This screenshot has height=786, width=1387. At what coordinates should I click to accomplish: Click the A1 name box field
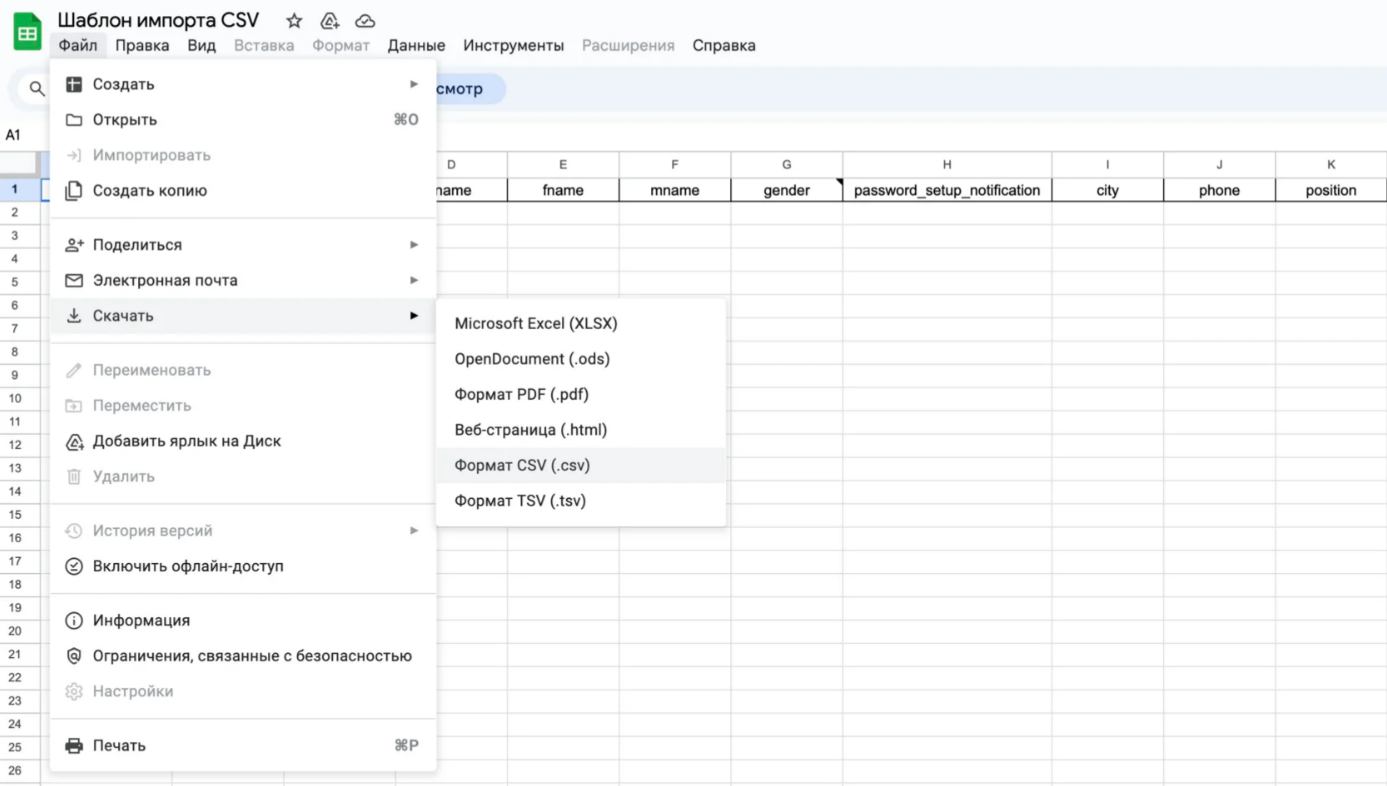click(14, 135)
